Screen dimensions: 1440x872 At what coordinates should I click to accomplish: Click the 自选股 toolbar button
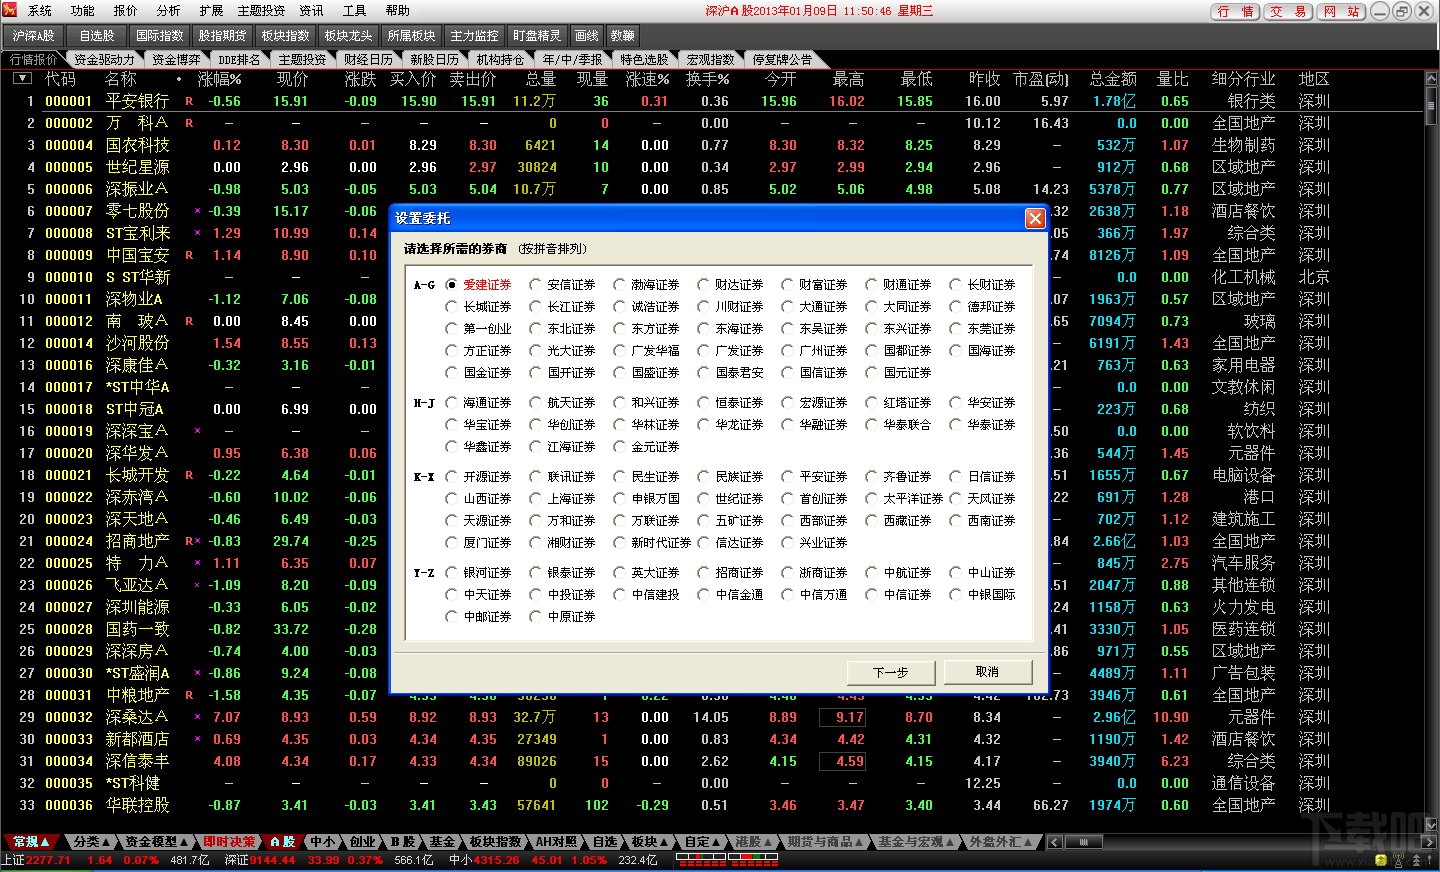[x=97, y=36]
